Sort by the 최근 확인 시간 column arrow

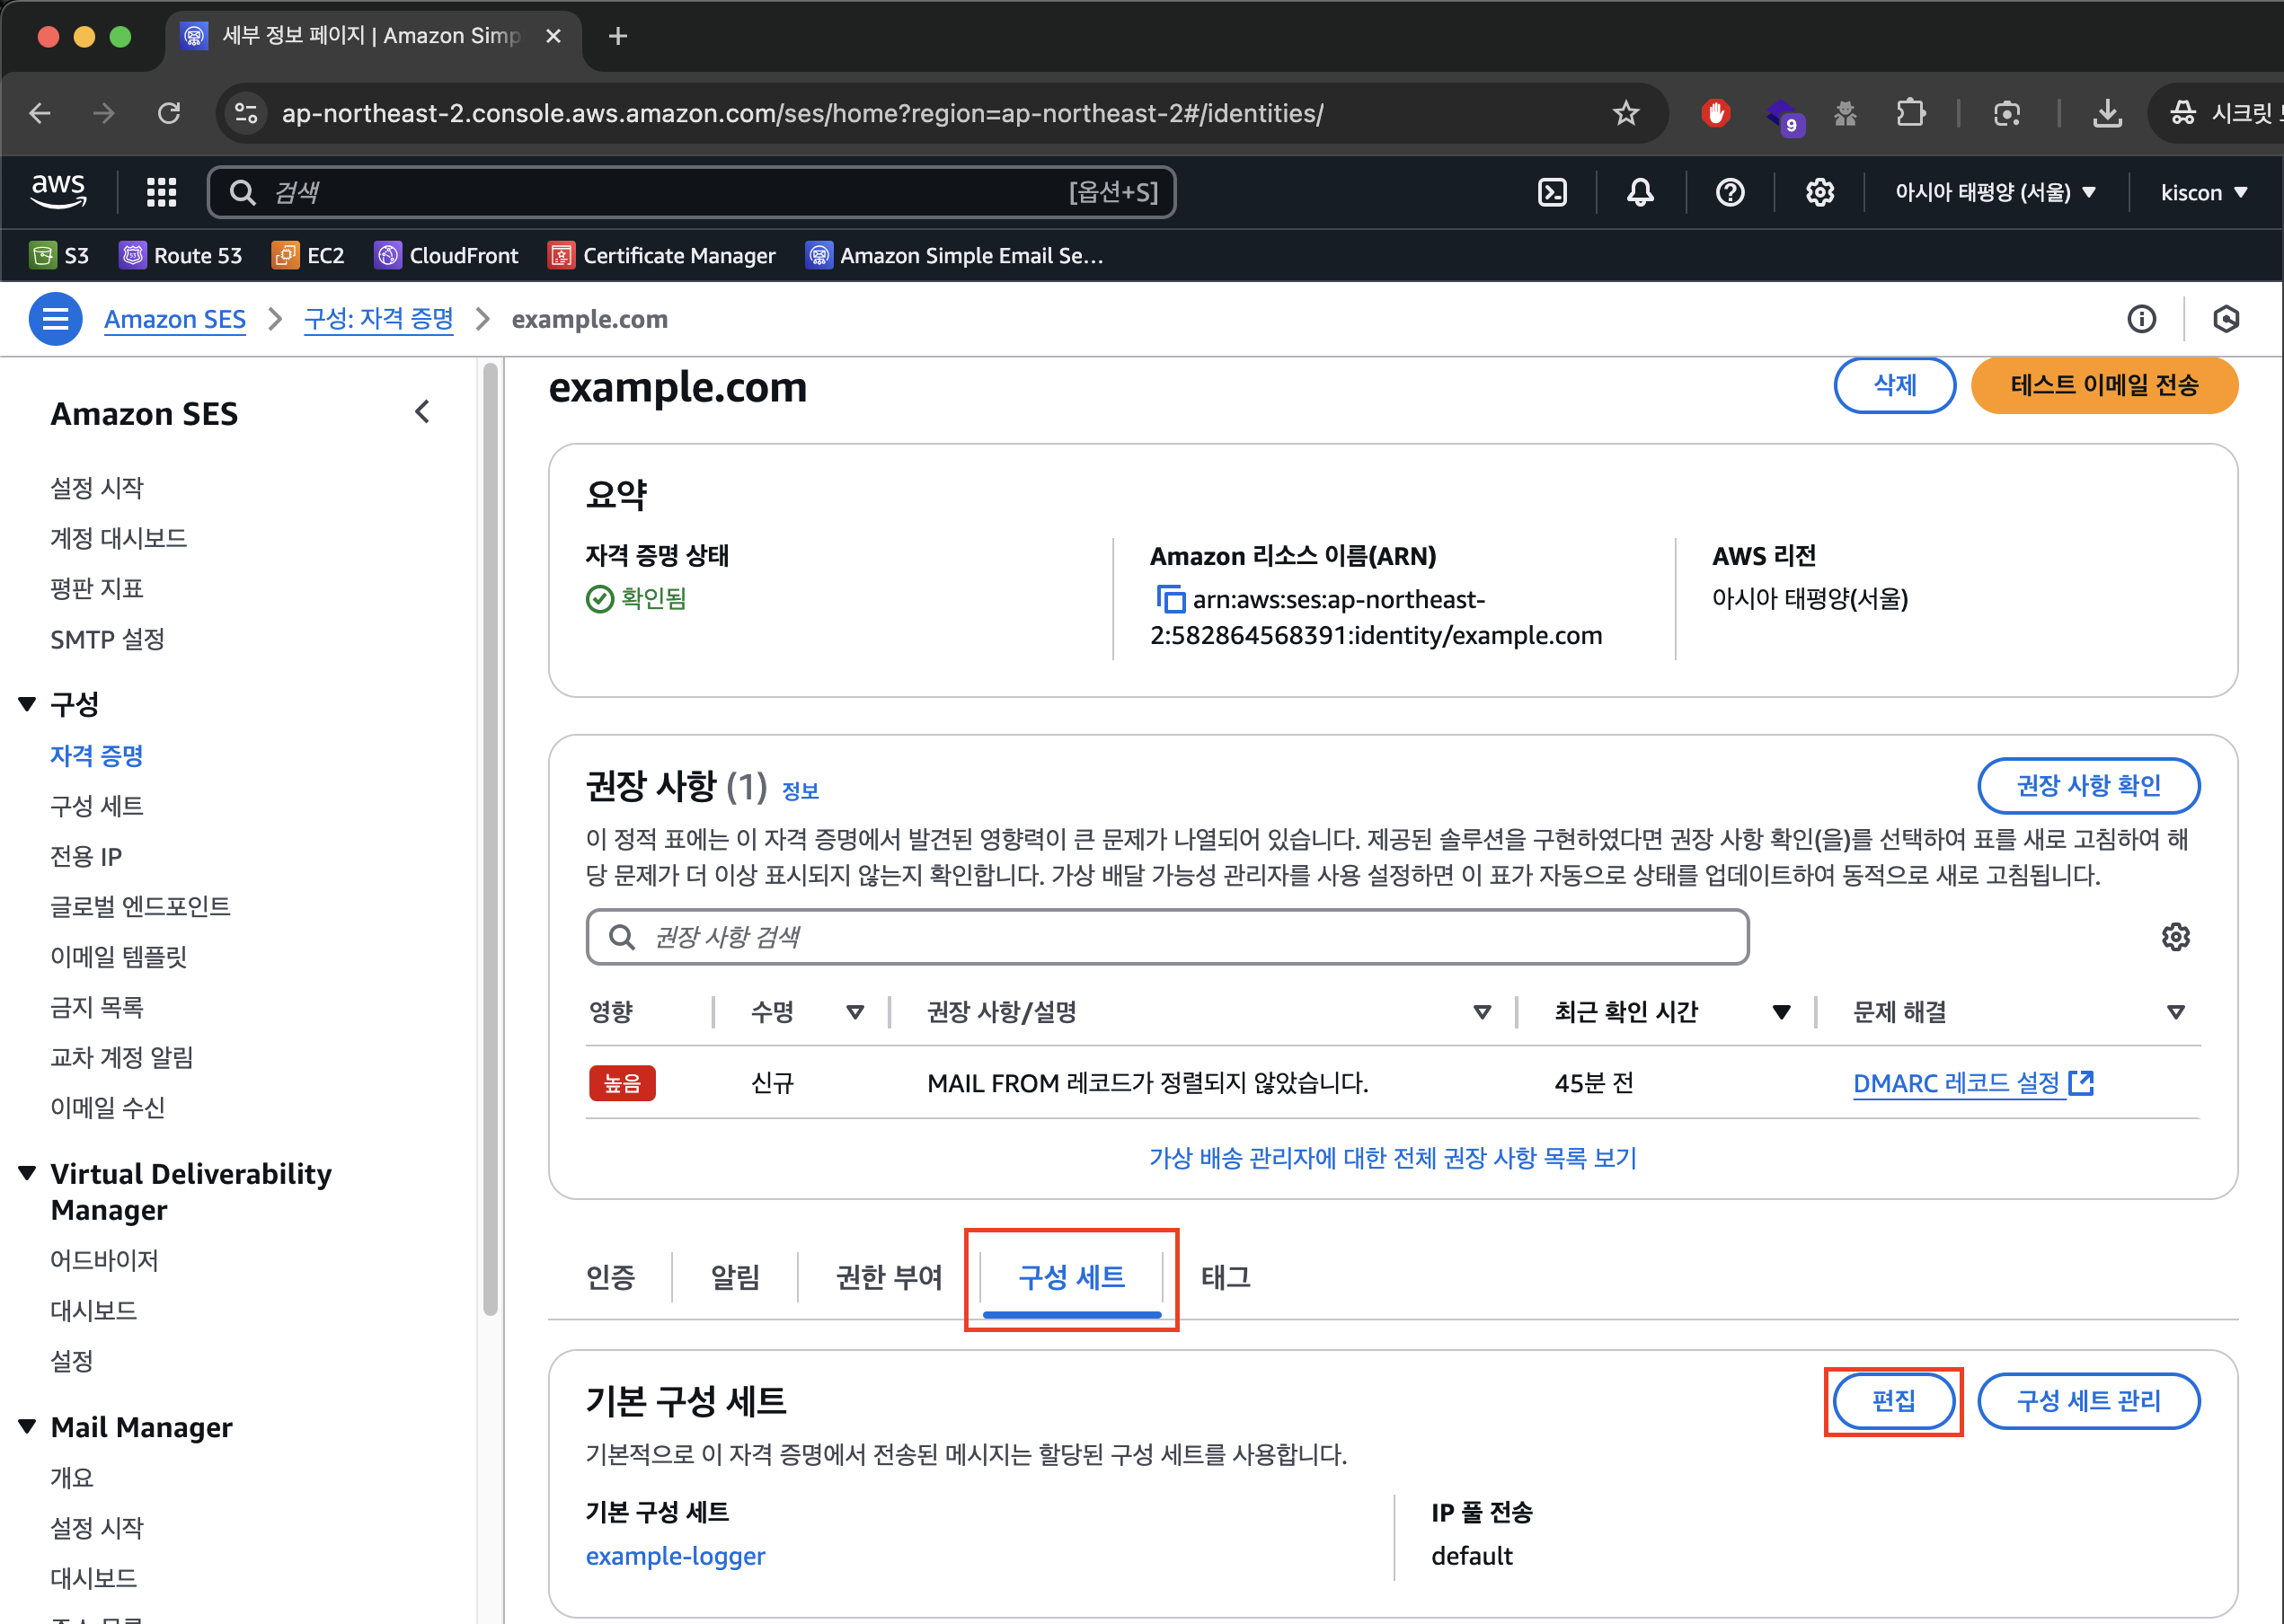1781,1012
